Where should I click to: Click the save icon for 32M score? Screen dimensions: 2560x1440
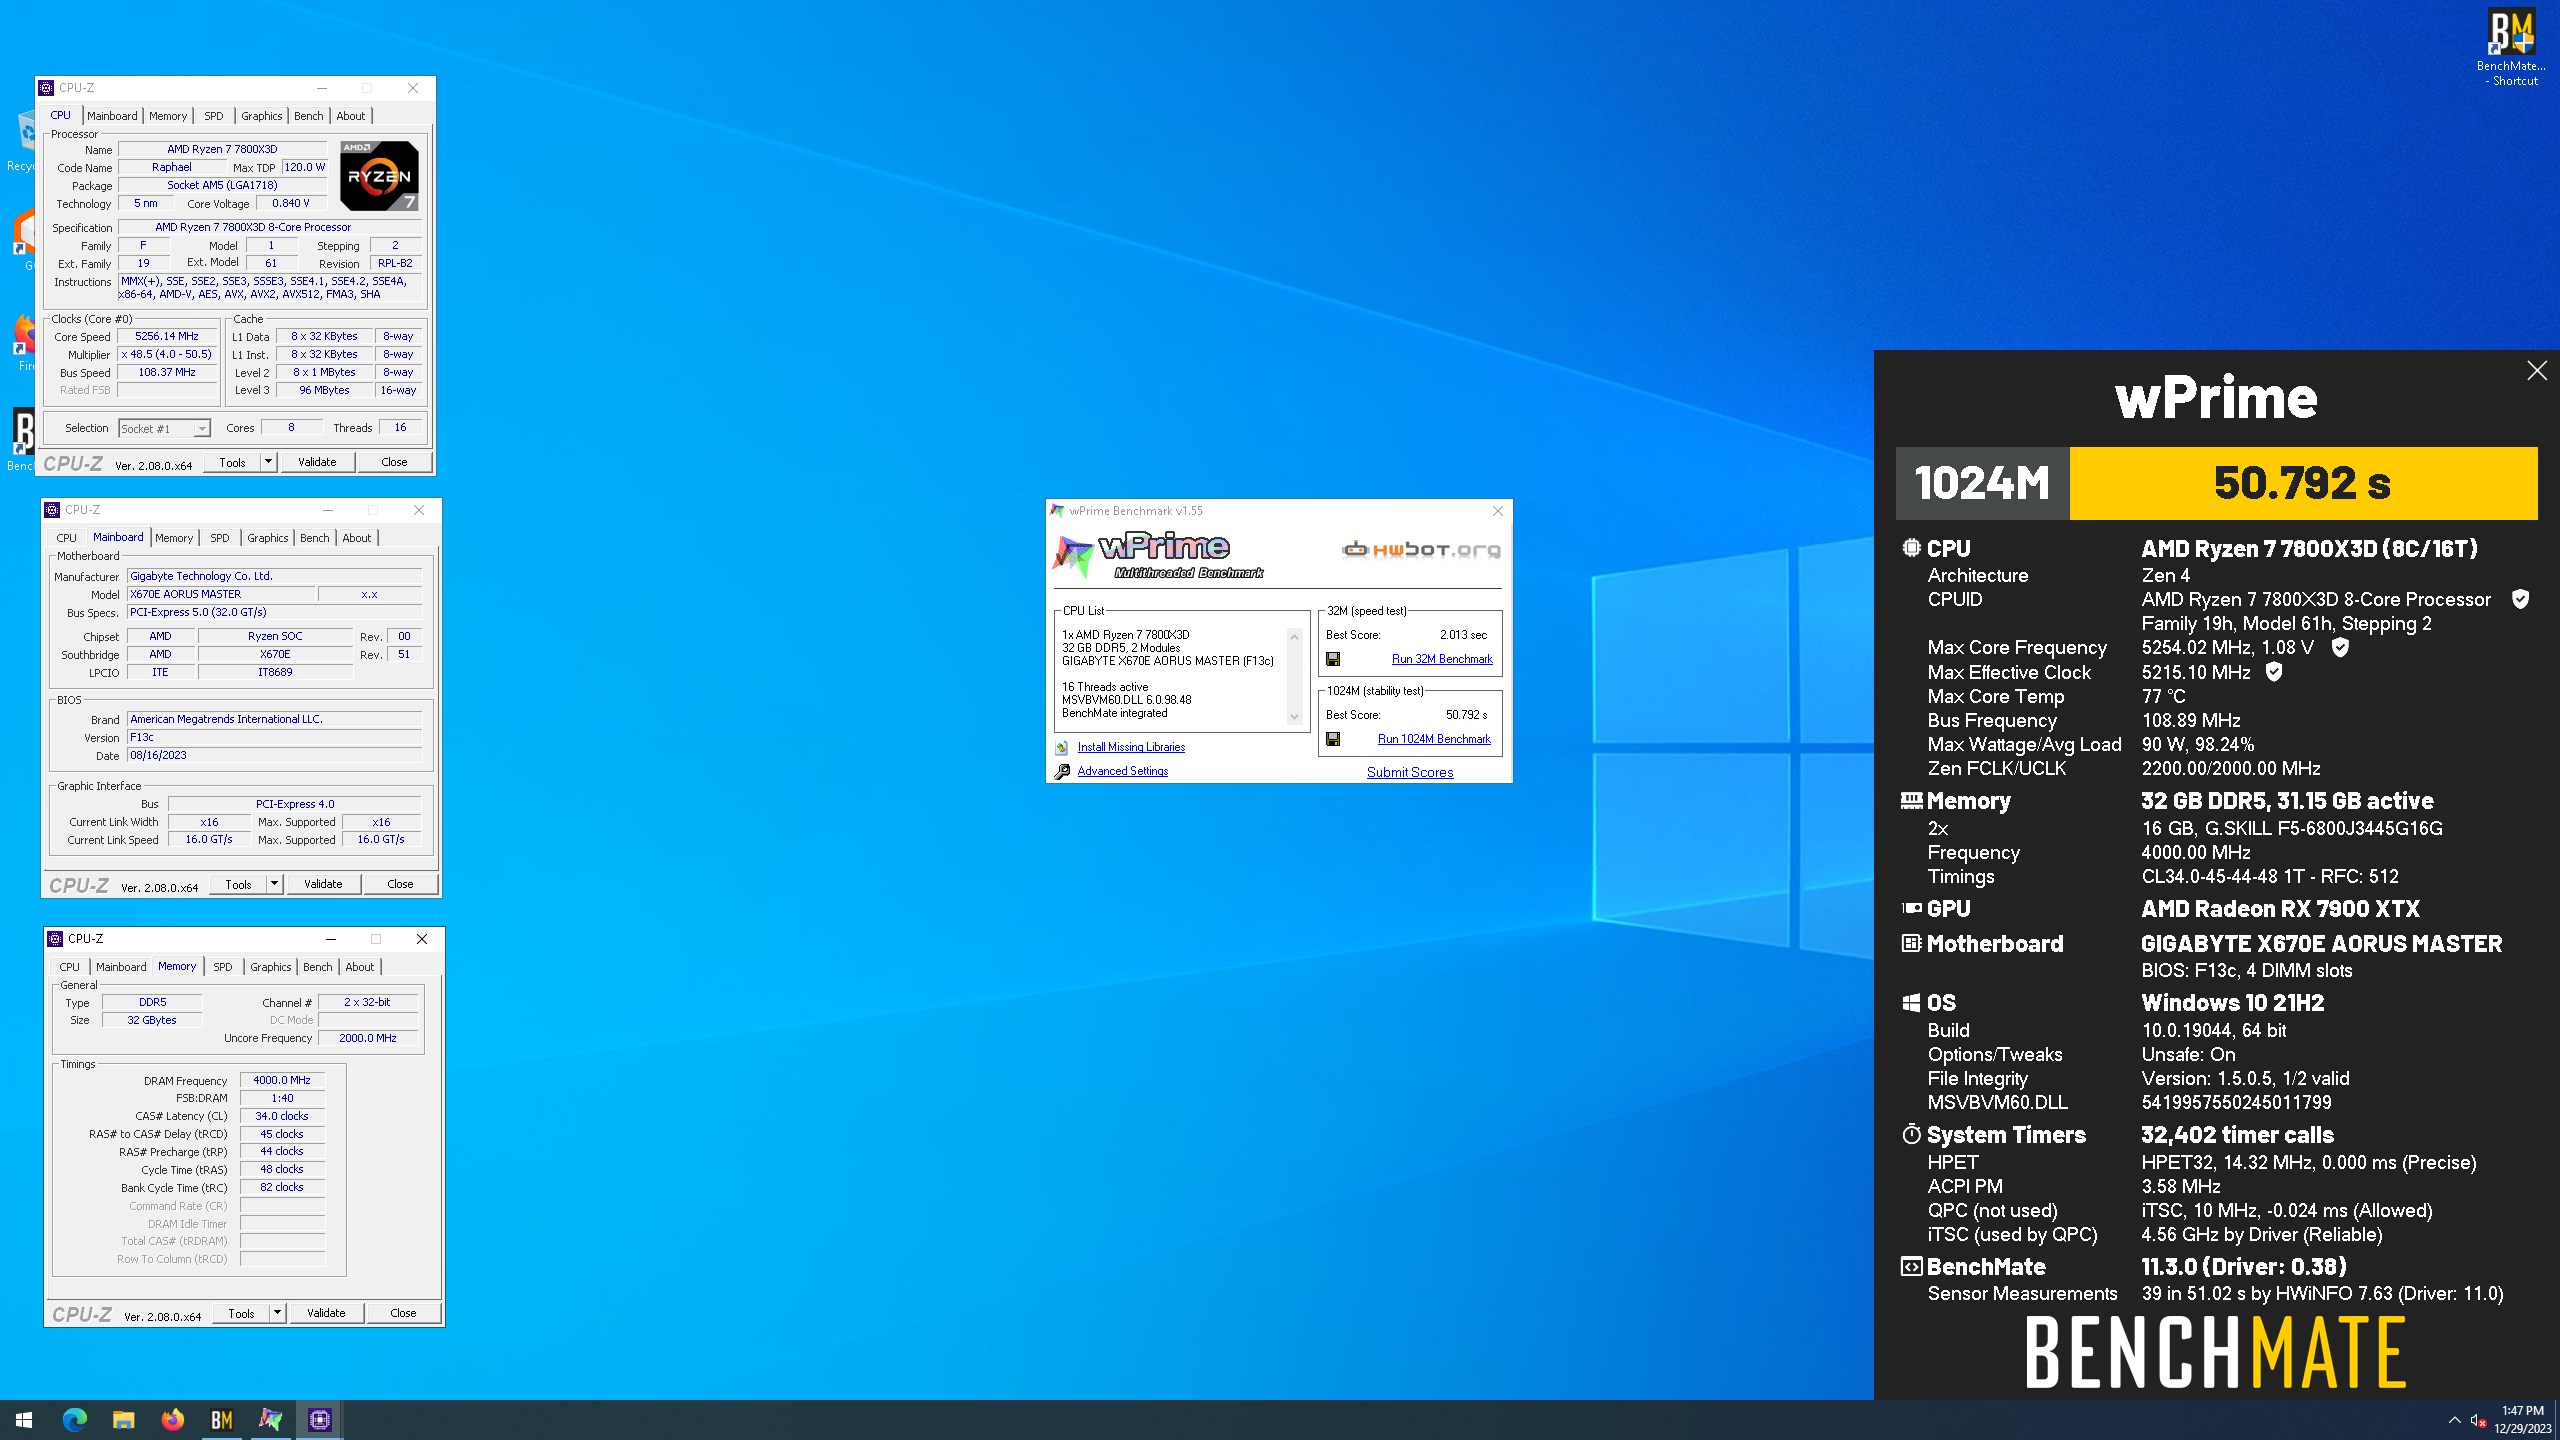(1333, 659)
